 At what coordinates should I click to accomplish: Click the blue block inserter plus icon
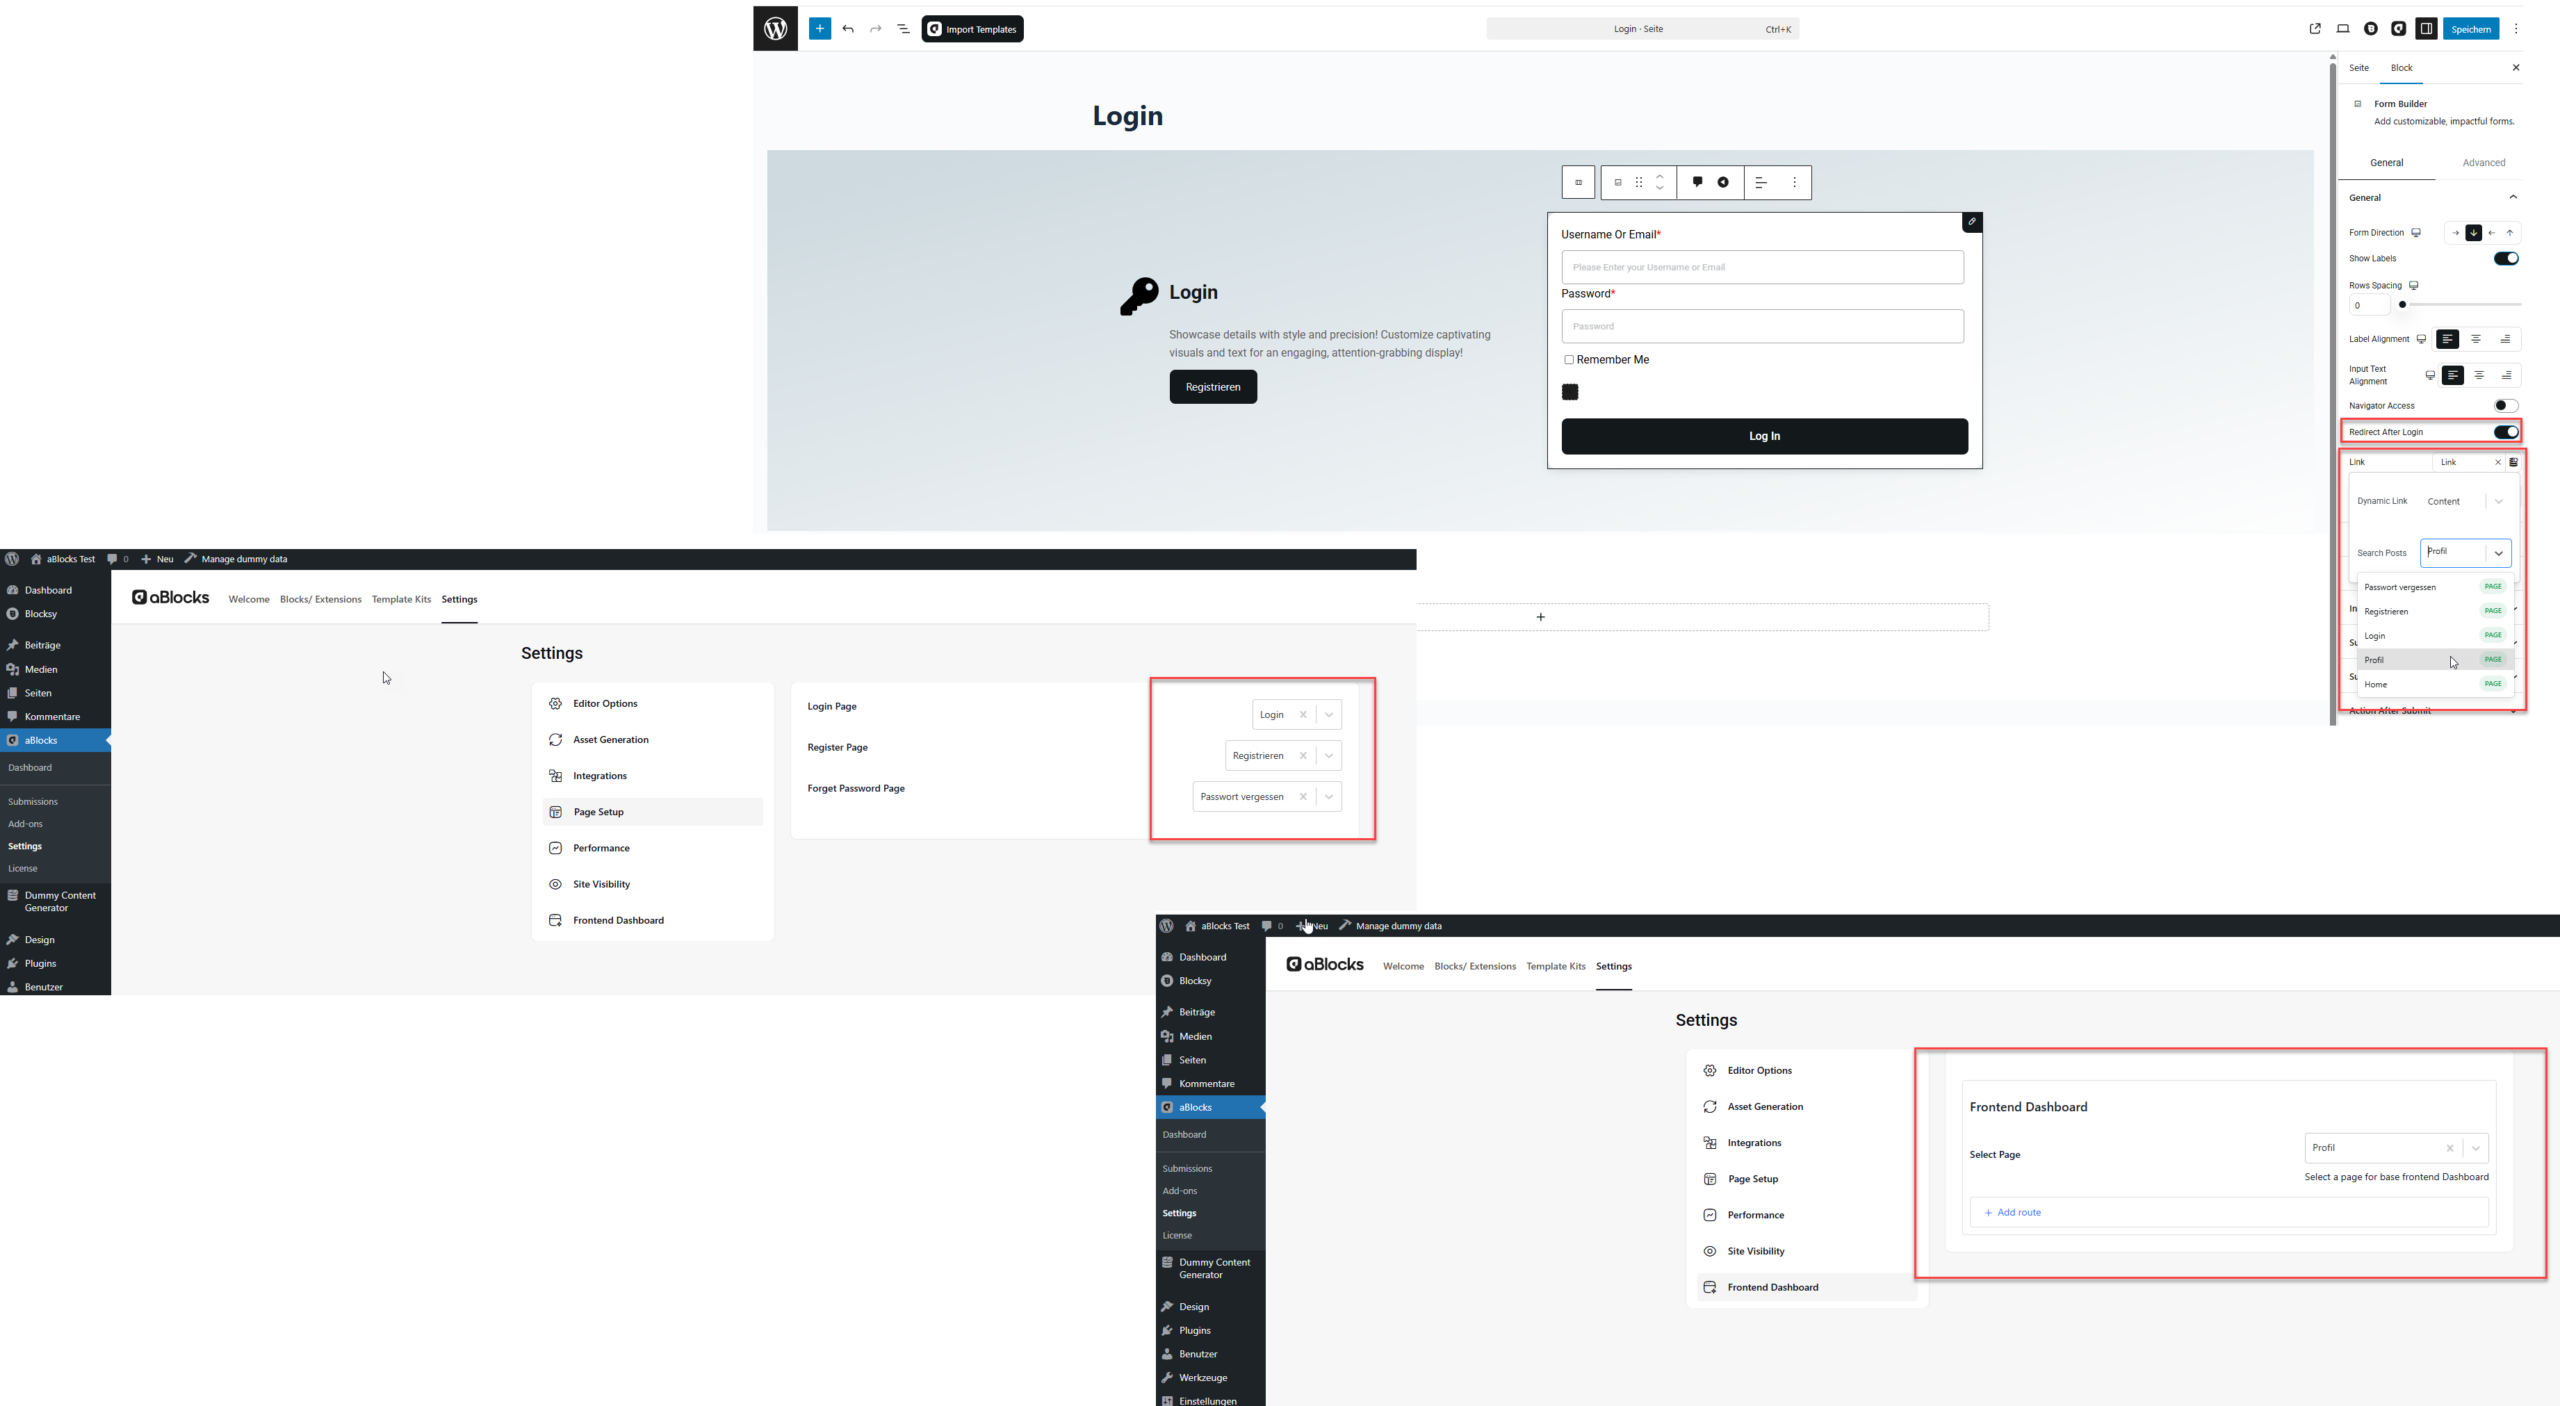[820, 29]
